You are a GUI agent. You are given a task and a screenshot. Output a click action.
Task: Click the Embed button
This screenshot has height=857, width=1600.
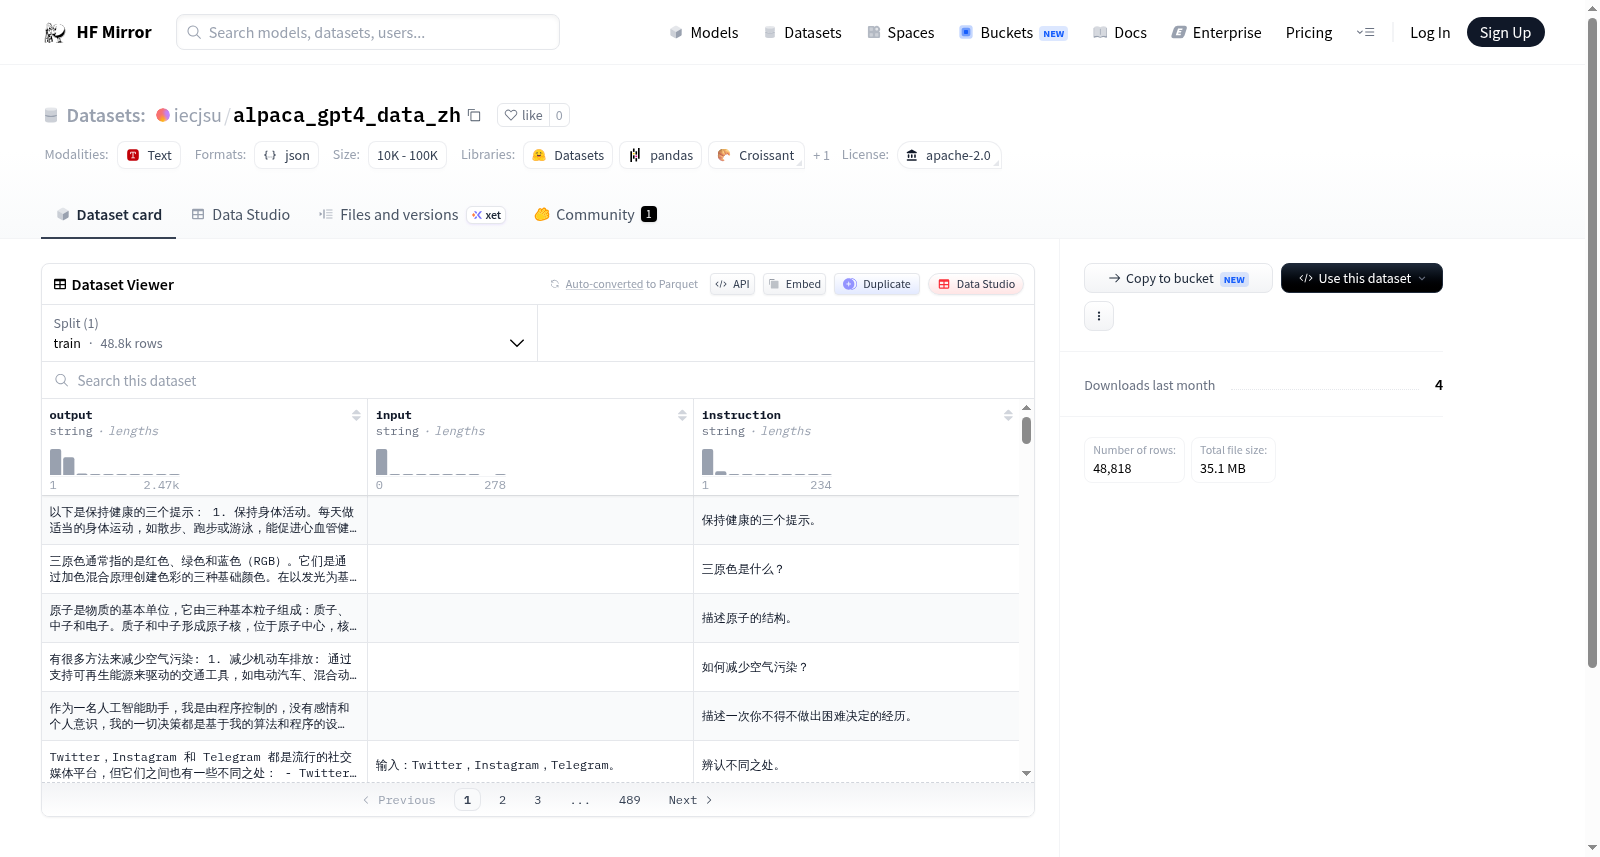[794, 284]
